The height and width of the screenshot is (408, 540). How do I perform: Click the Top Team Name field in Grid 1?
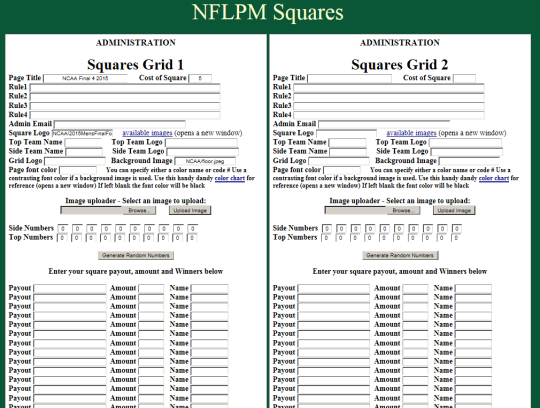click(83, 143)
